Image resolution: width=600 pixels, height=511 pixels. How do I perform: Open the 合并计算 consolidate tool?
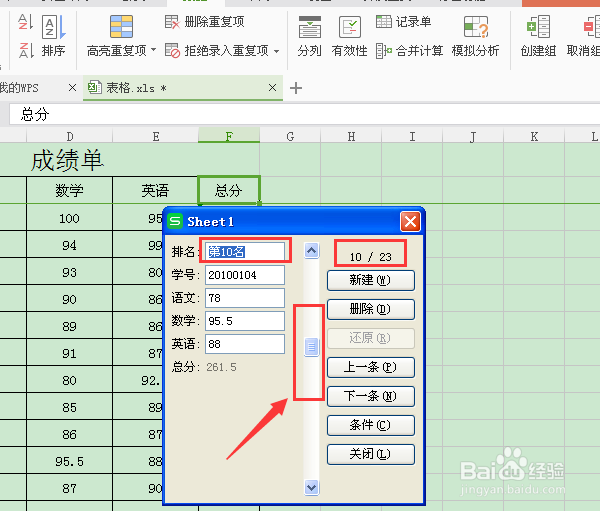pyautogui.click(x=409, y=50)
